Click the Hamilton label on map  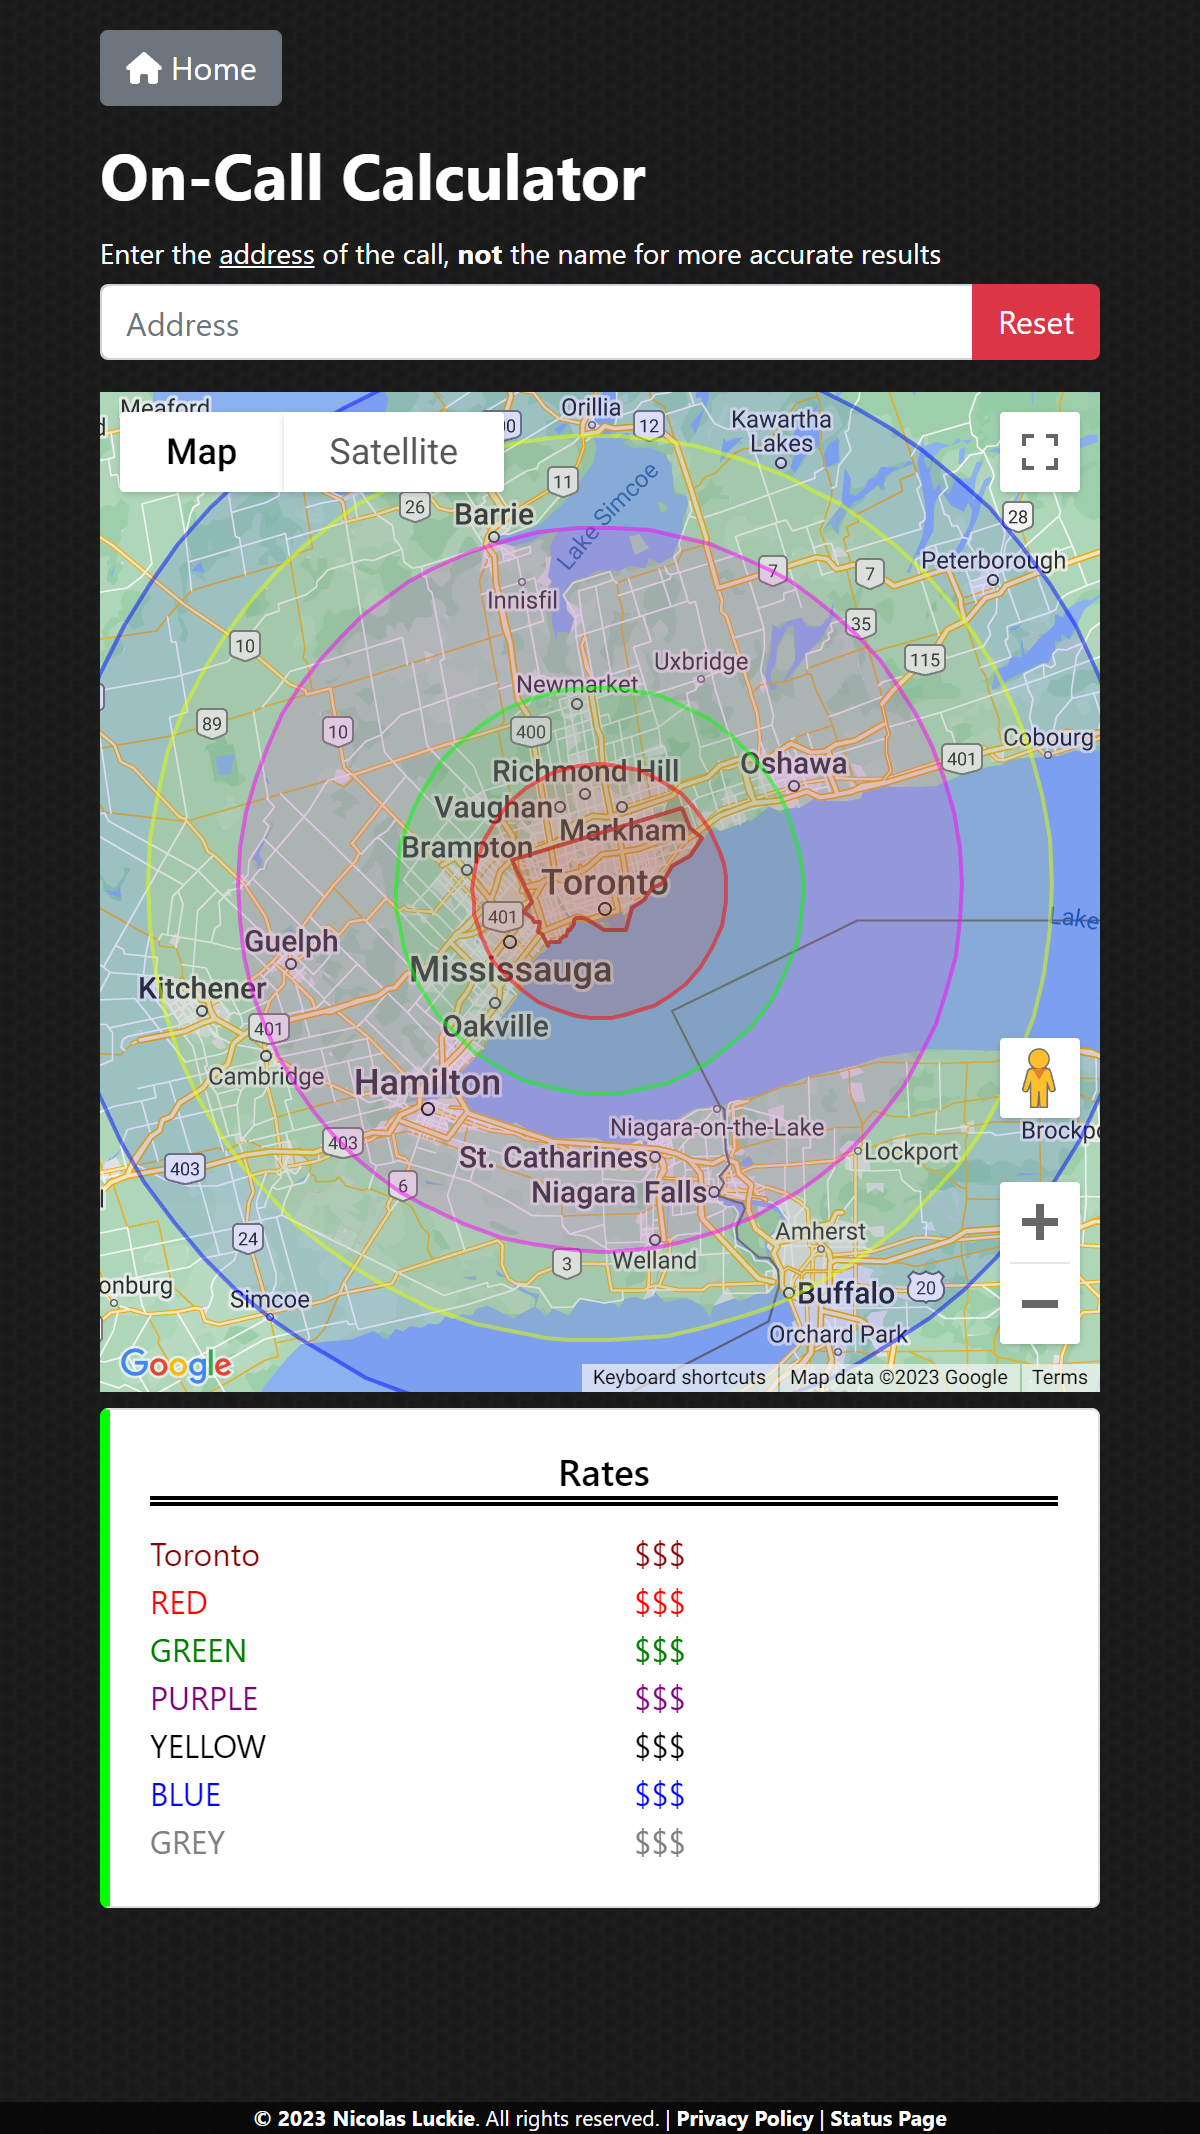point(428,1082)
